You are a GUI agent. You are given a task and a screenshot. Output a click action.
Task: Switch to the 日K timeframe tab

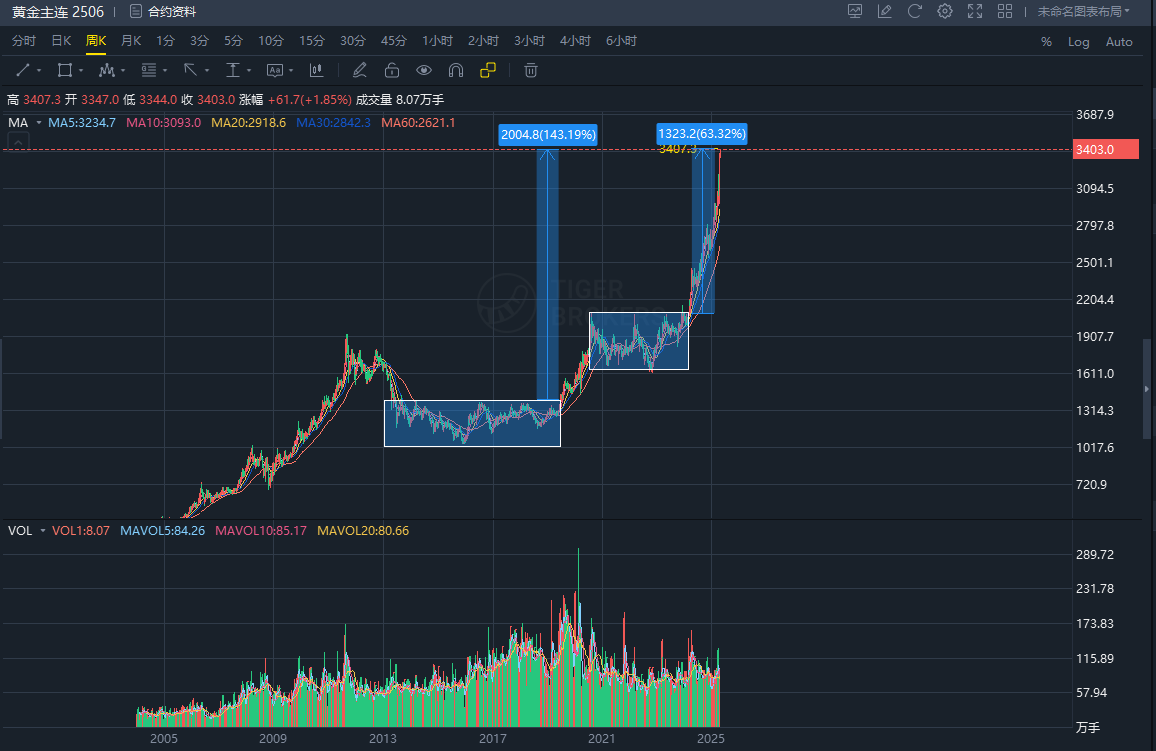pos(61,41)
